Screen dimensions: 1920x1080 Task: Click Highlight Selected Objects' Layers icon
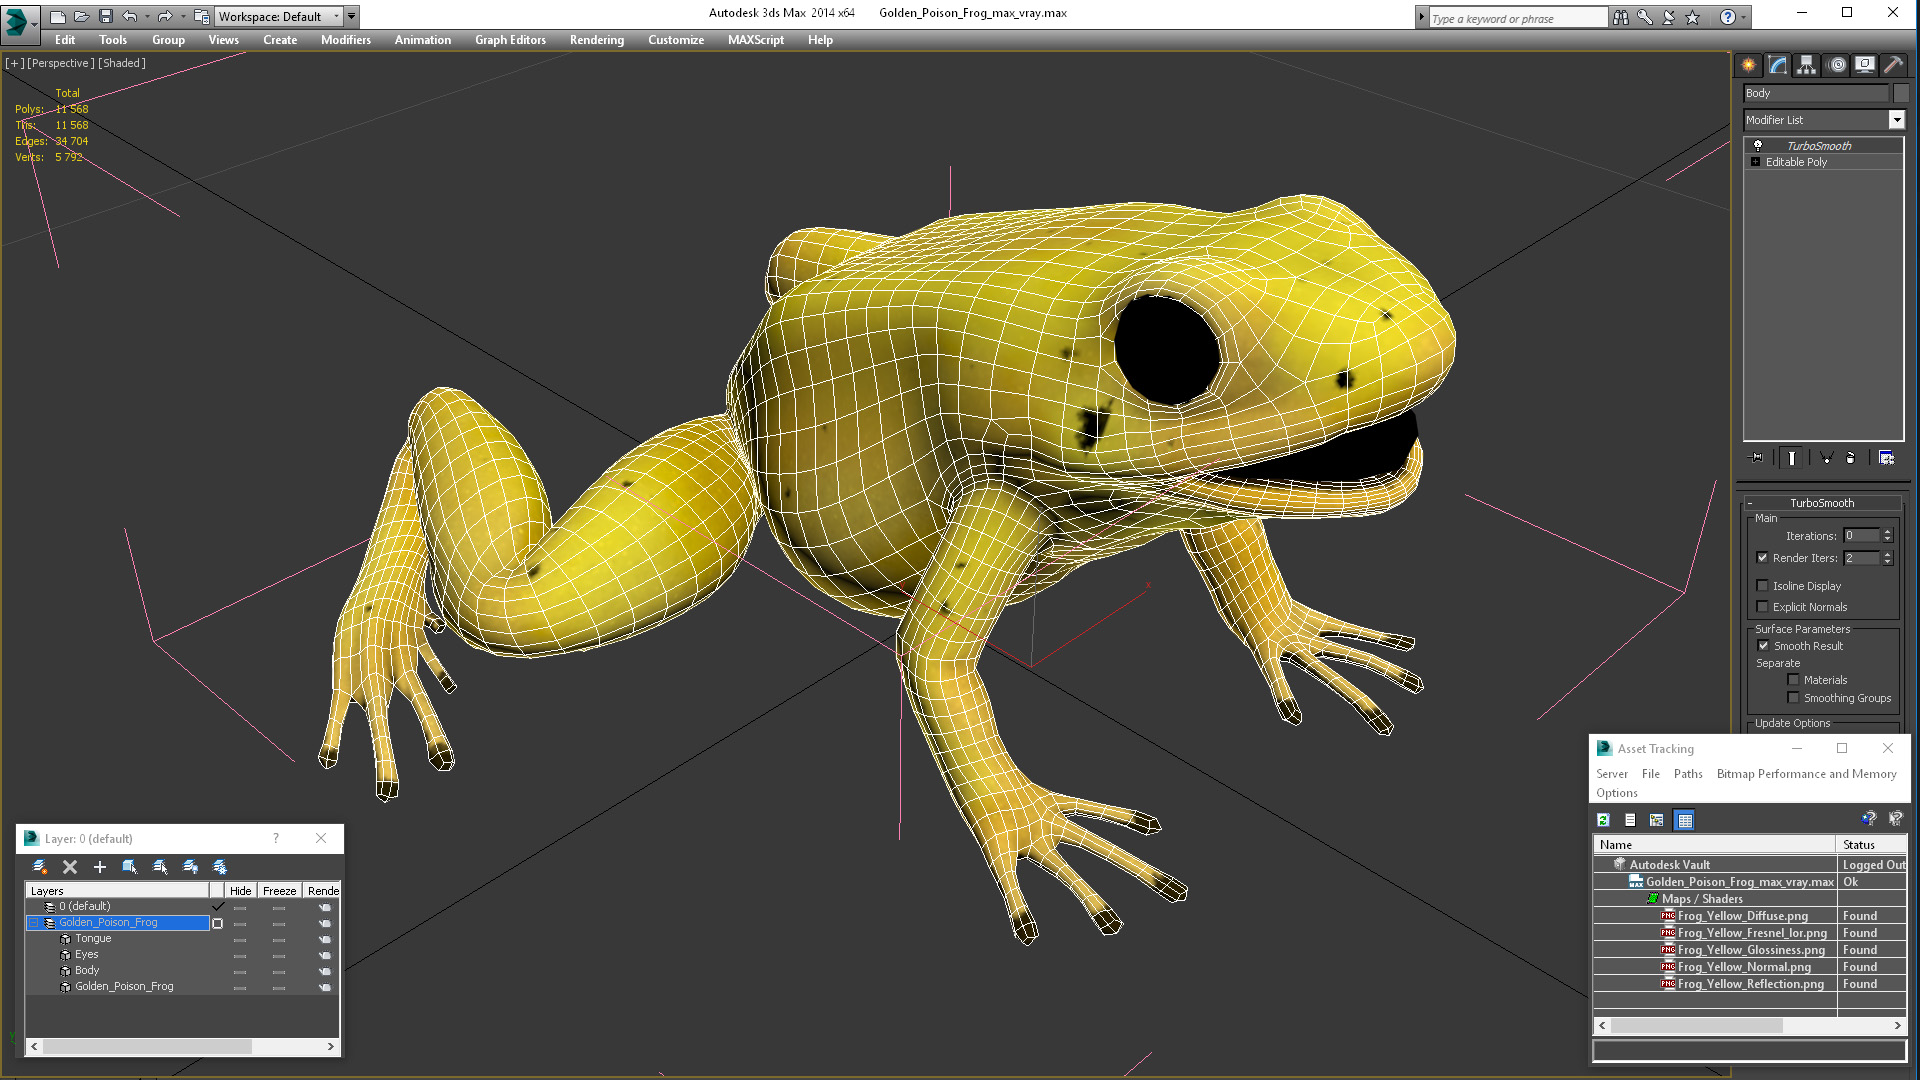160,867
